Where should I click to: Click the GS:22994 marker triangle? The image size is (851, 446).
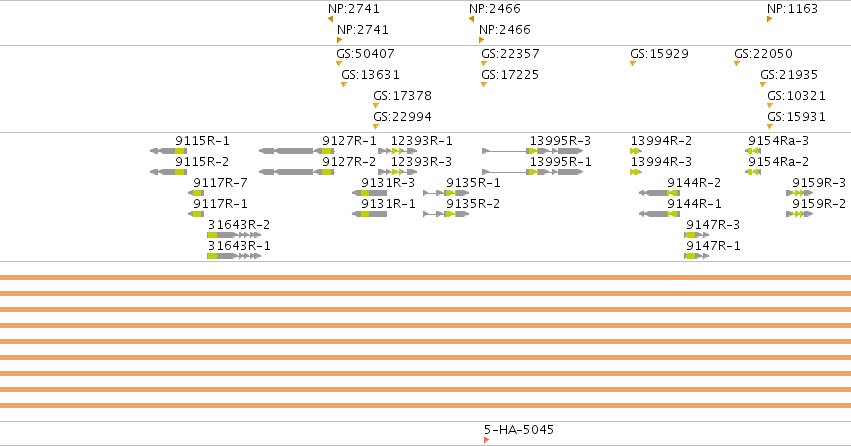(376, 127)
